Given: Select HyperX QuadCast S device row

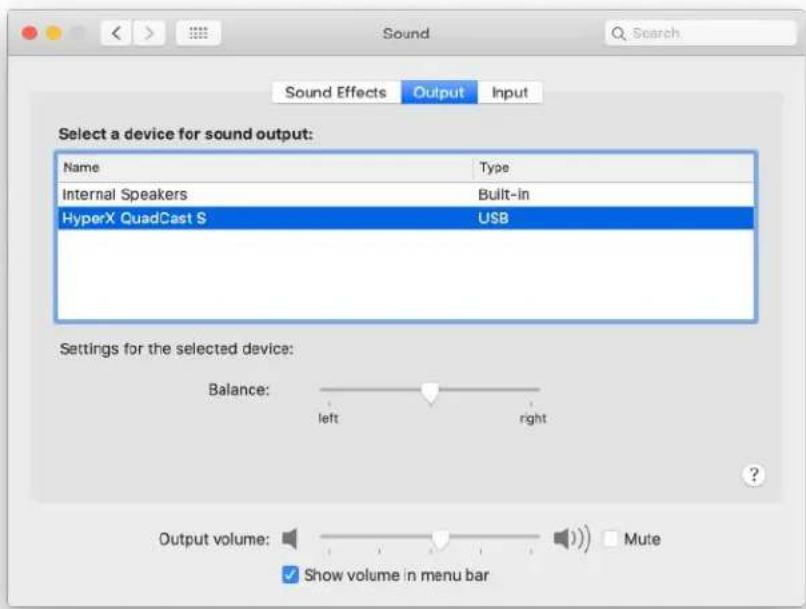Looking at the screenshot, I should point(406,218).
